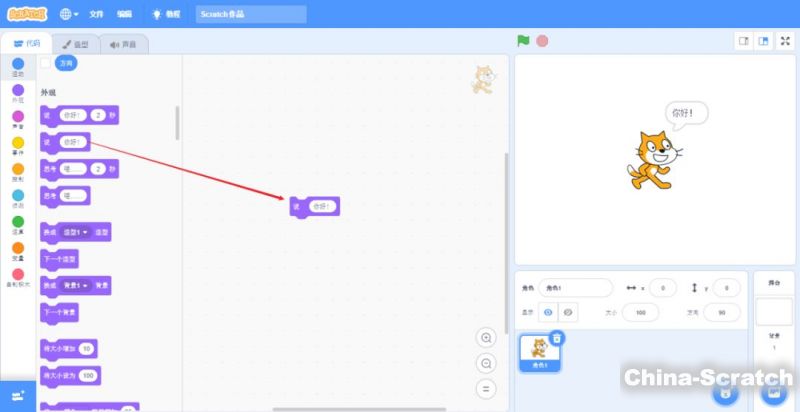Reset workspace zoom with the equals icon
800x412 pixels.
pyautogui.click(x=486, y=388)
